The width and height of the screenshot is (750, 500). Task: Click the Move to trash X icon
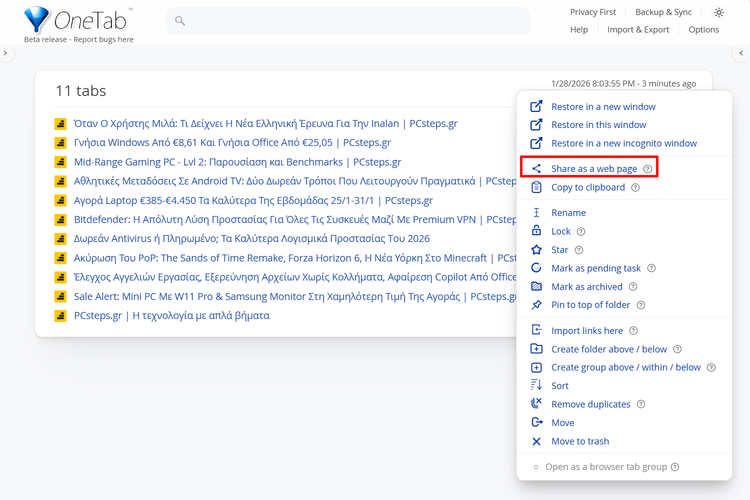(536, 441)
